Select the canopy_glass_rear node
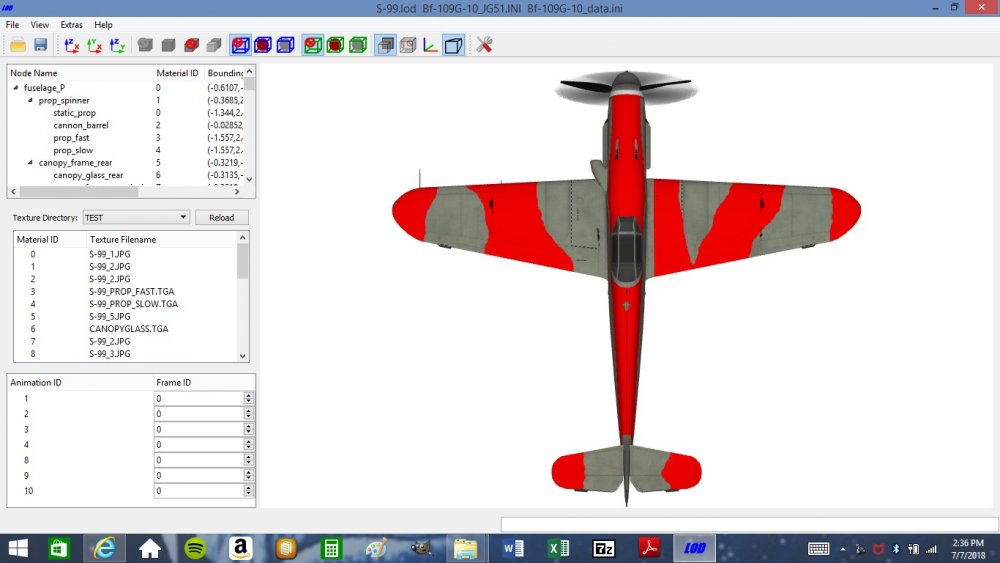Image resolution: width=1000 pixels, height=563 pixels. pyautogui.click(x=88, y=175)
